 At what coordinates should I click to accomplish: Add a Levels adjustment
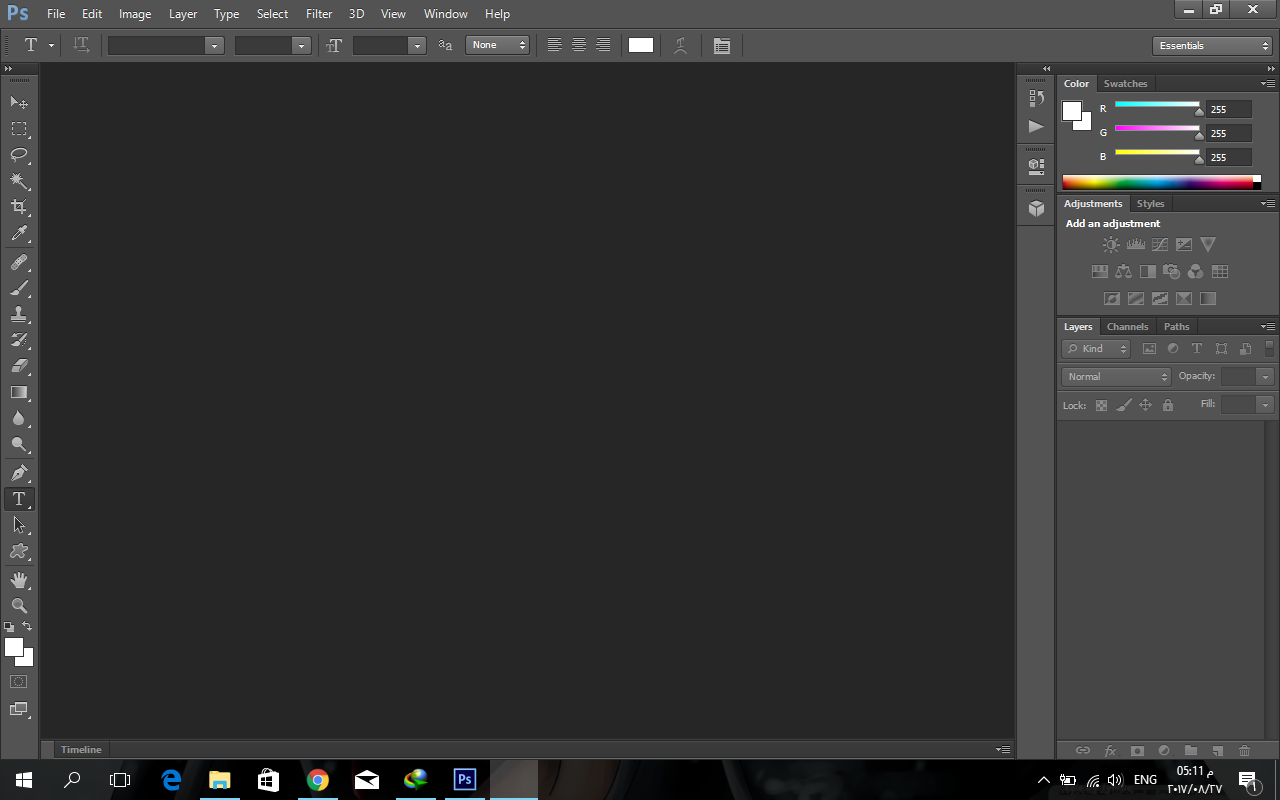[x=1135, y=243]
